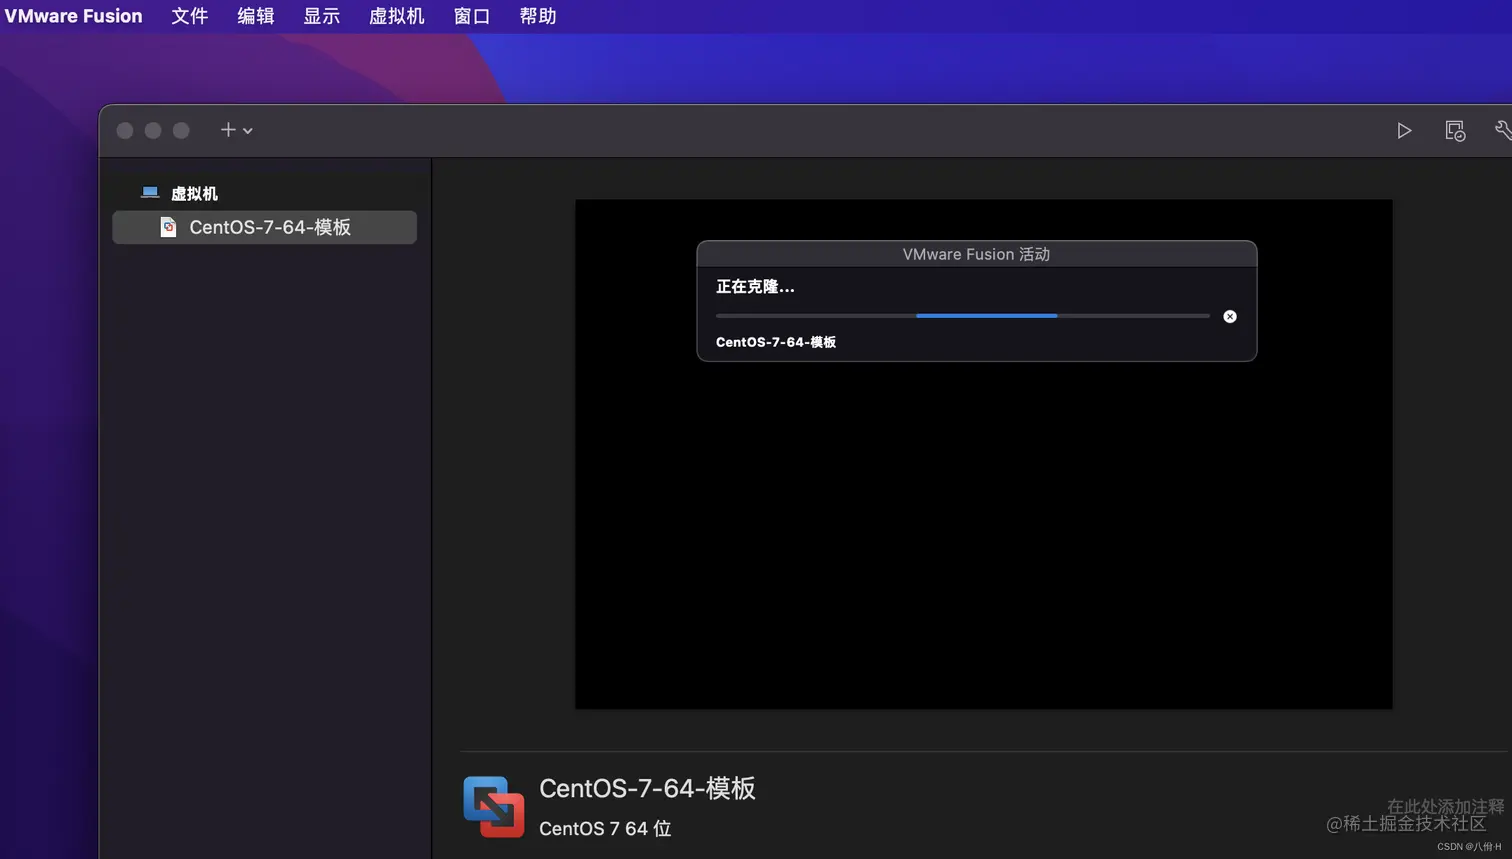Expand the add menu chevron
Viewport: 1512px width, 859px height.
248,131
